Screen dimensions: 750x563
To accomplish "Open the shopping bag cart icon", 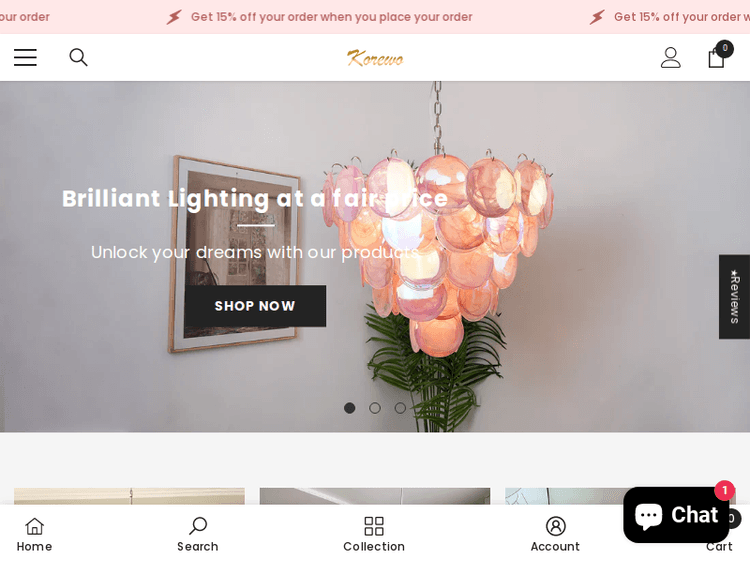I will click(x=719, y=55).
